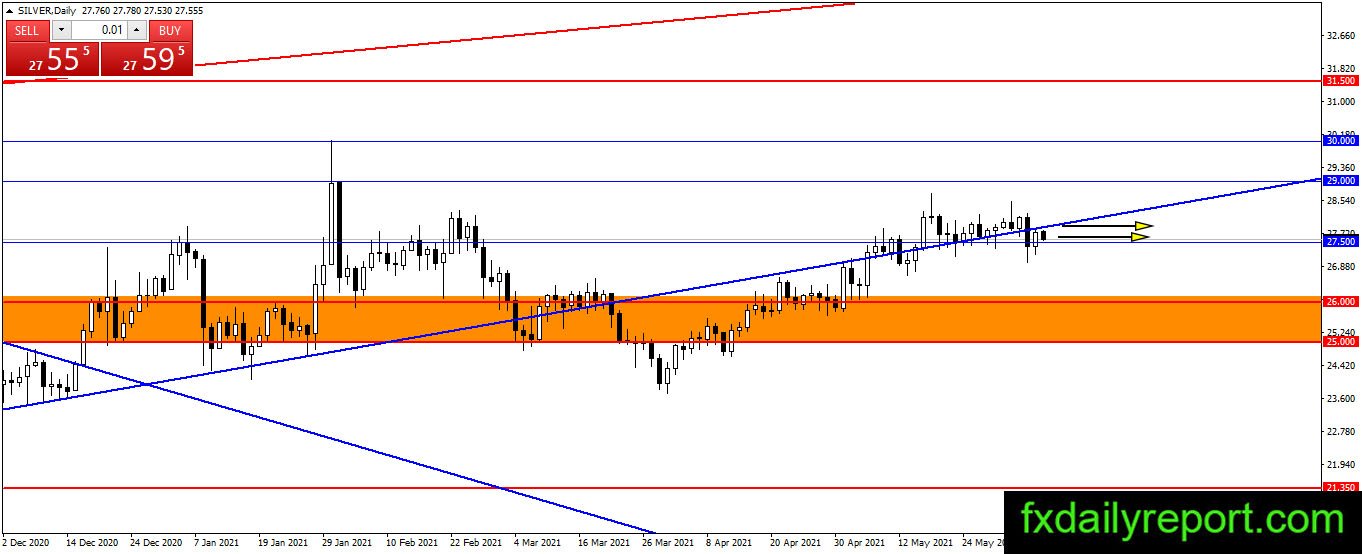Click the 2 Dec 2020 date label

(26, 543)
